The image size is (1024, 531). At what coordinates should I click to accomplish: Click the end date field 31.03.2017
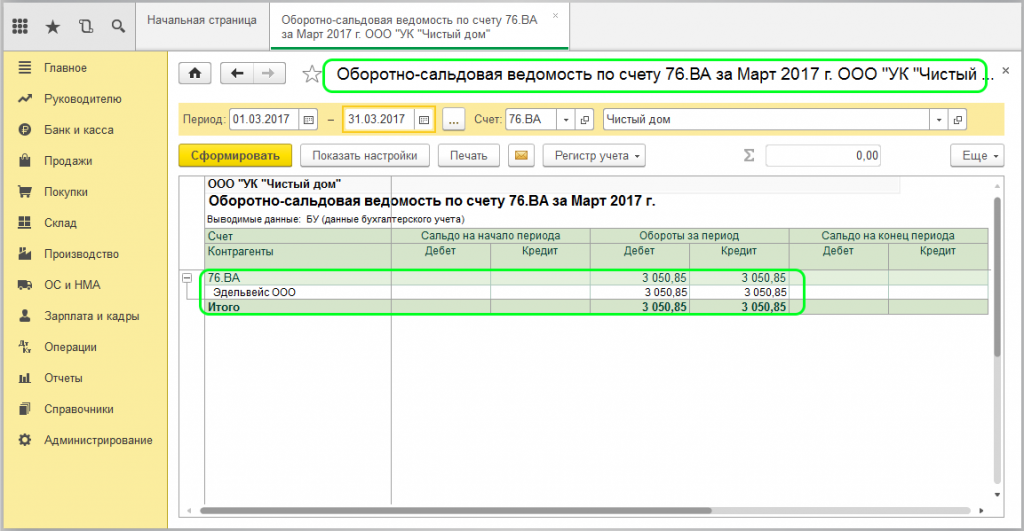(x=378, y=120)
